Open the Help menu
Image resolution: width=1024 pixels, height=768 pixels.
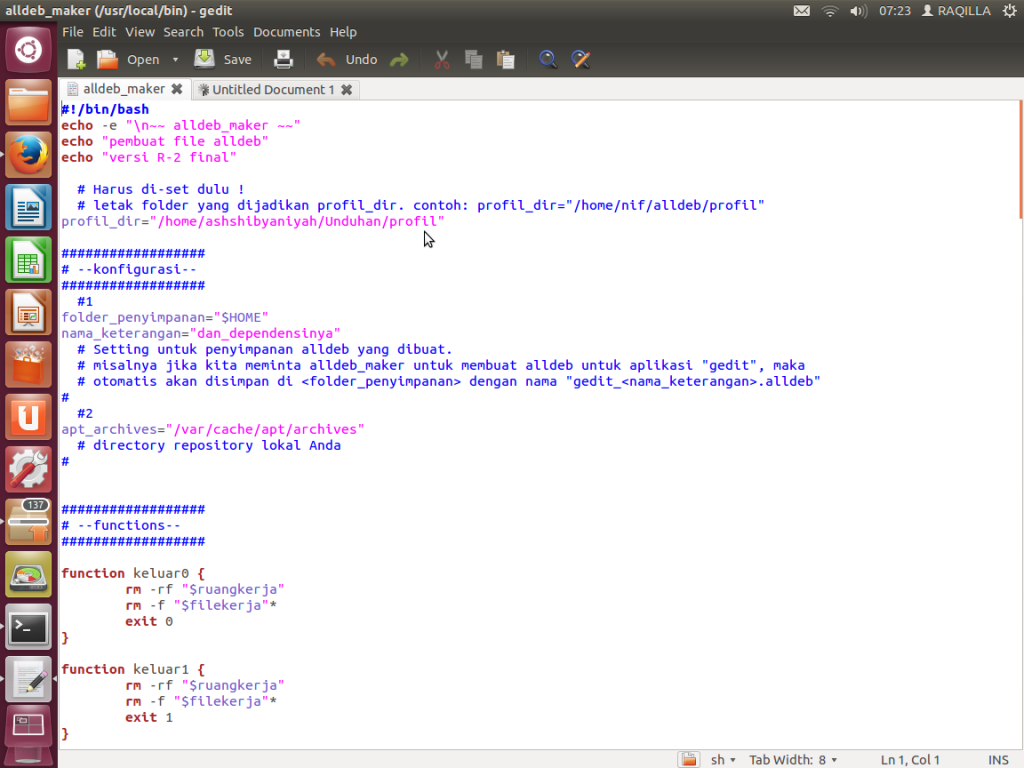[x=343, y=32]
